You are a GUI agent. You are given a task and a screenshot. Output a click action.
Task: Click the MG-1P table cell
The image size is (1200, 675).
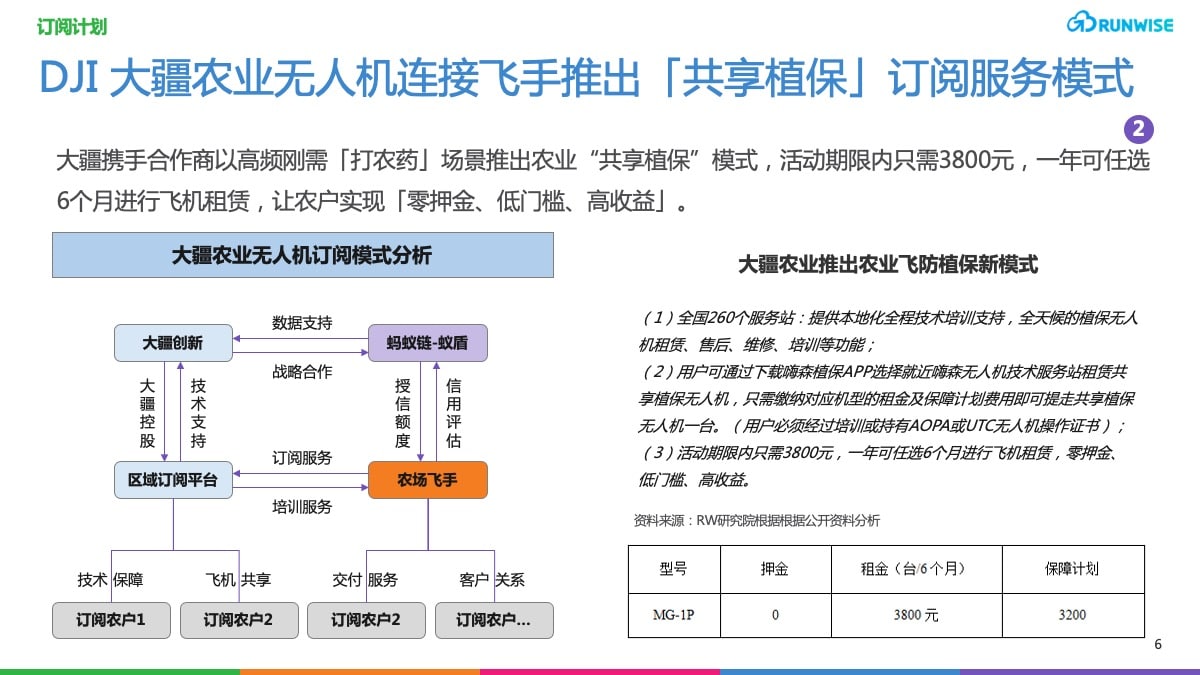point(673,615)
